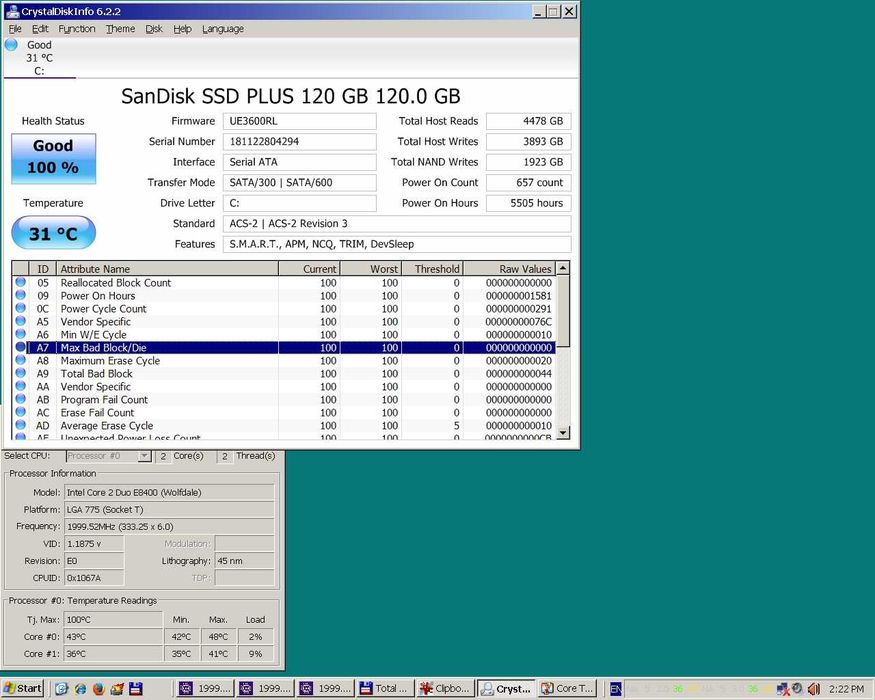875x700 pixels.
Task: Open the File menu
Action: pos(15,28)
